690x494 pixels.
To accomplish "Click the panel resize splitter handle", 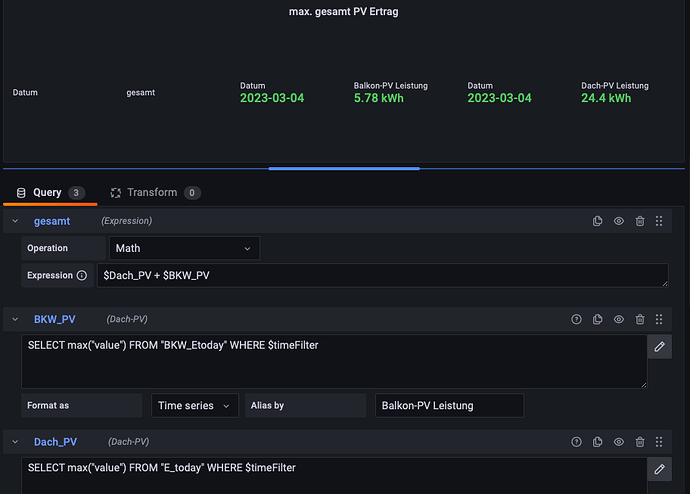I will (x=344, y=168).
